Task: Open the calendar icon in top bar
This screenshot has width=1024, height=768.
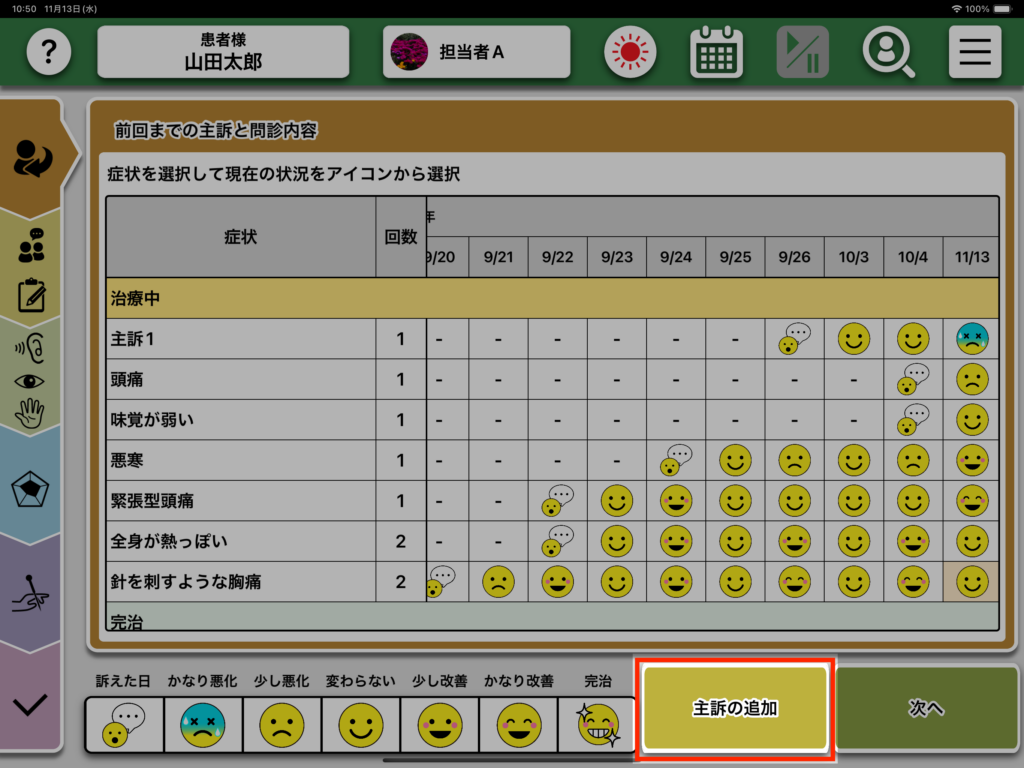Action: [716, 52]
